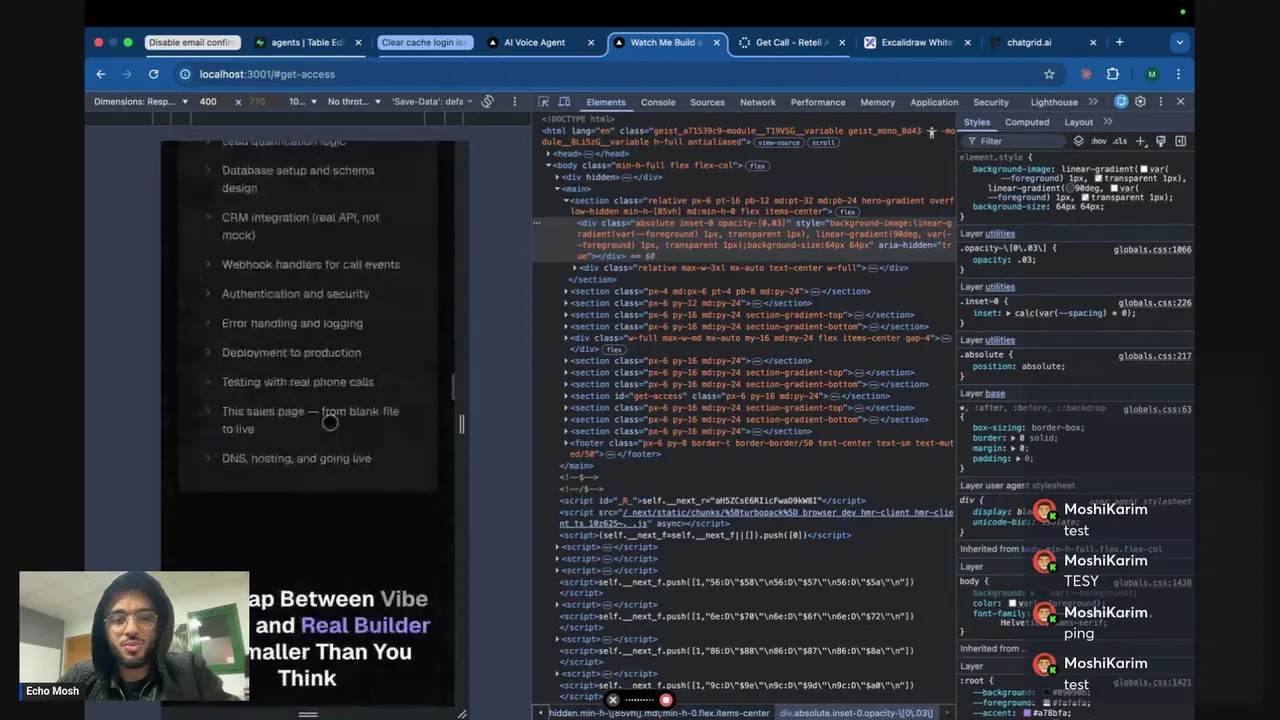Rotate the device viewport
The height and width of the screenshot is (720, 1280).
coord(487,102)
